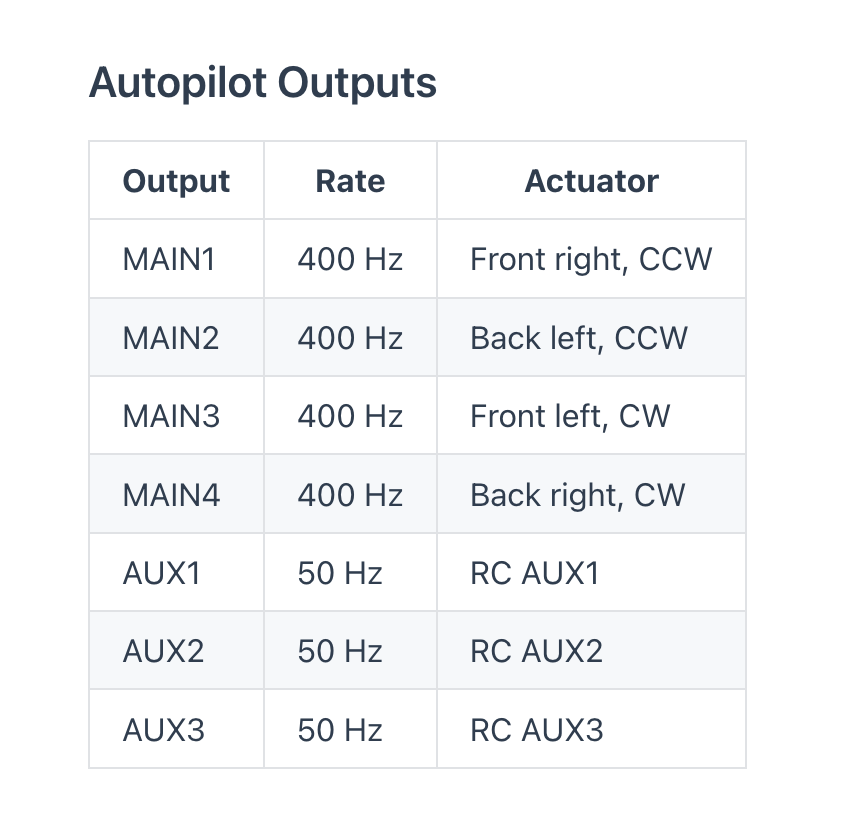
Task: Click the 400 Hz rate for MAIN1
Action: pos(350,259)
